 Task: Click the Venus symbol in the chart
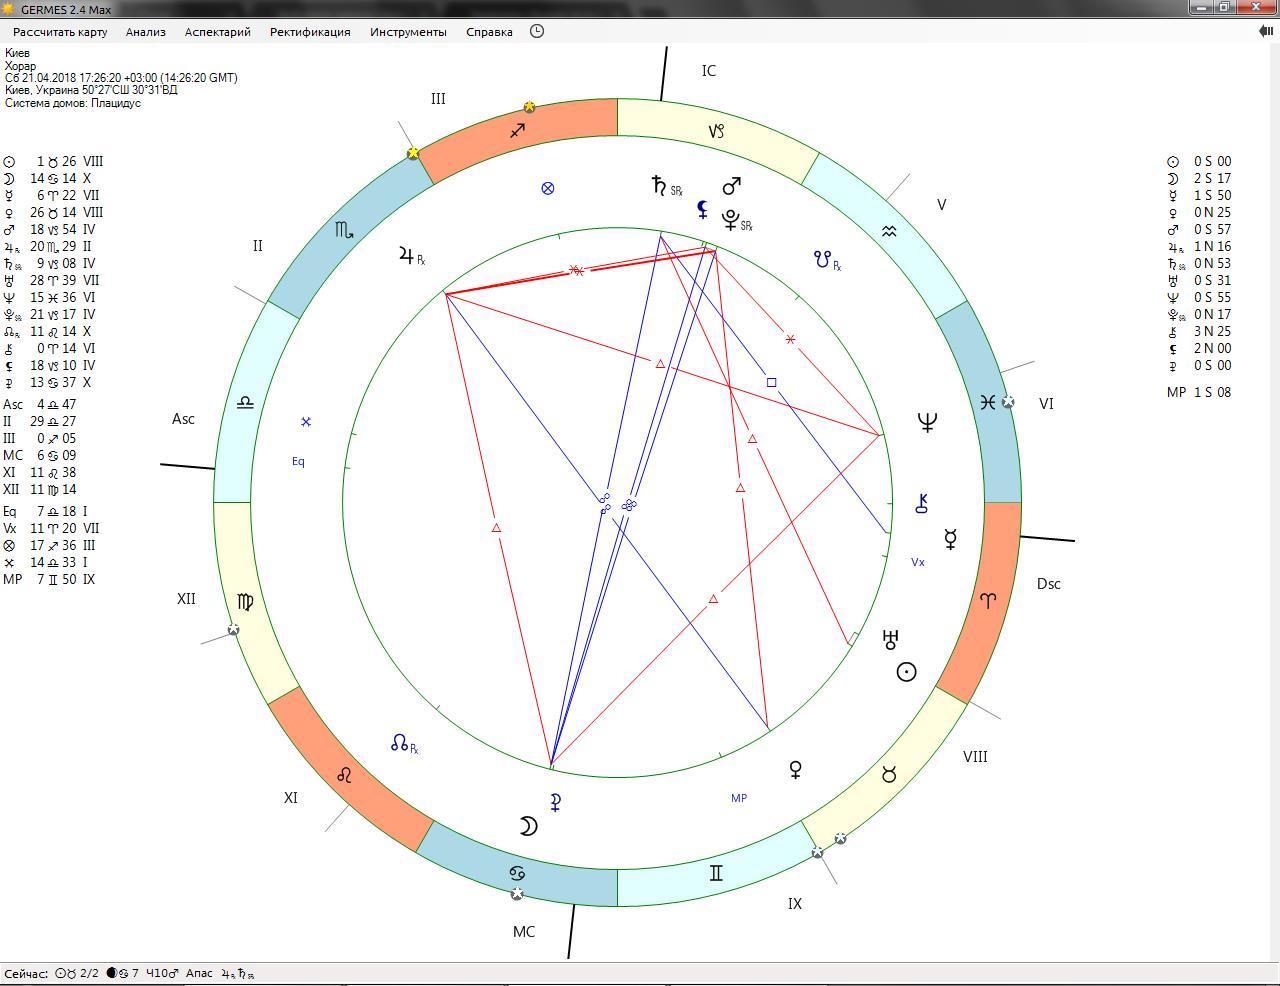click(x=796, y=770)
